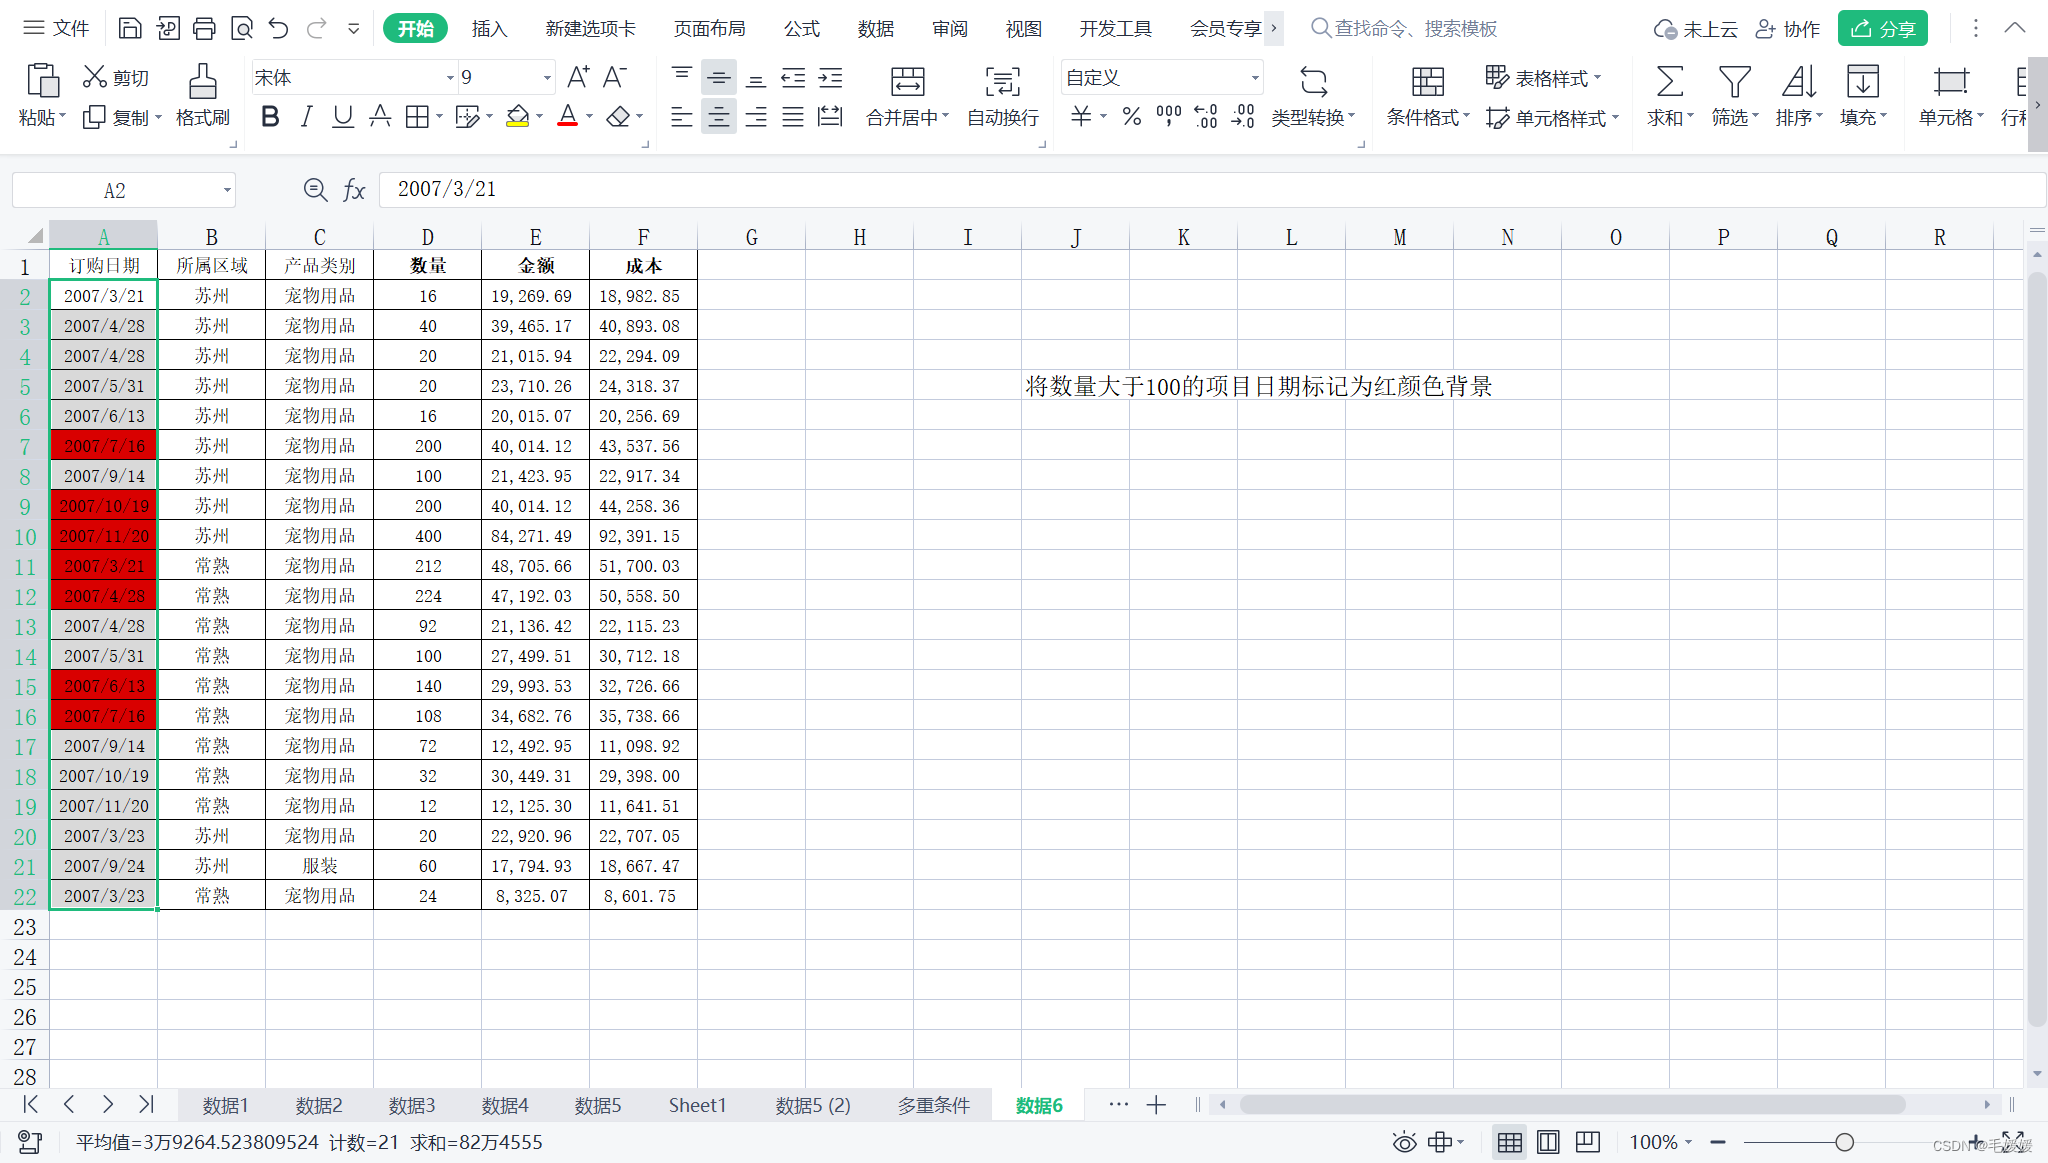Click the 协作 collaborate button
Viewport: 2048px width, 1163px height.
[x=1788, y=28]
